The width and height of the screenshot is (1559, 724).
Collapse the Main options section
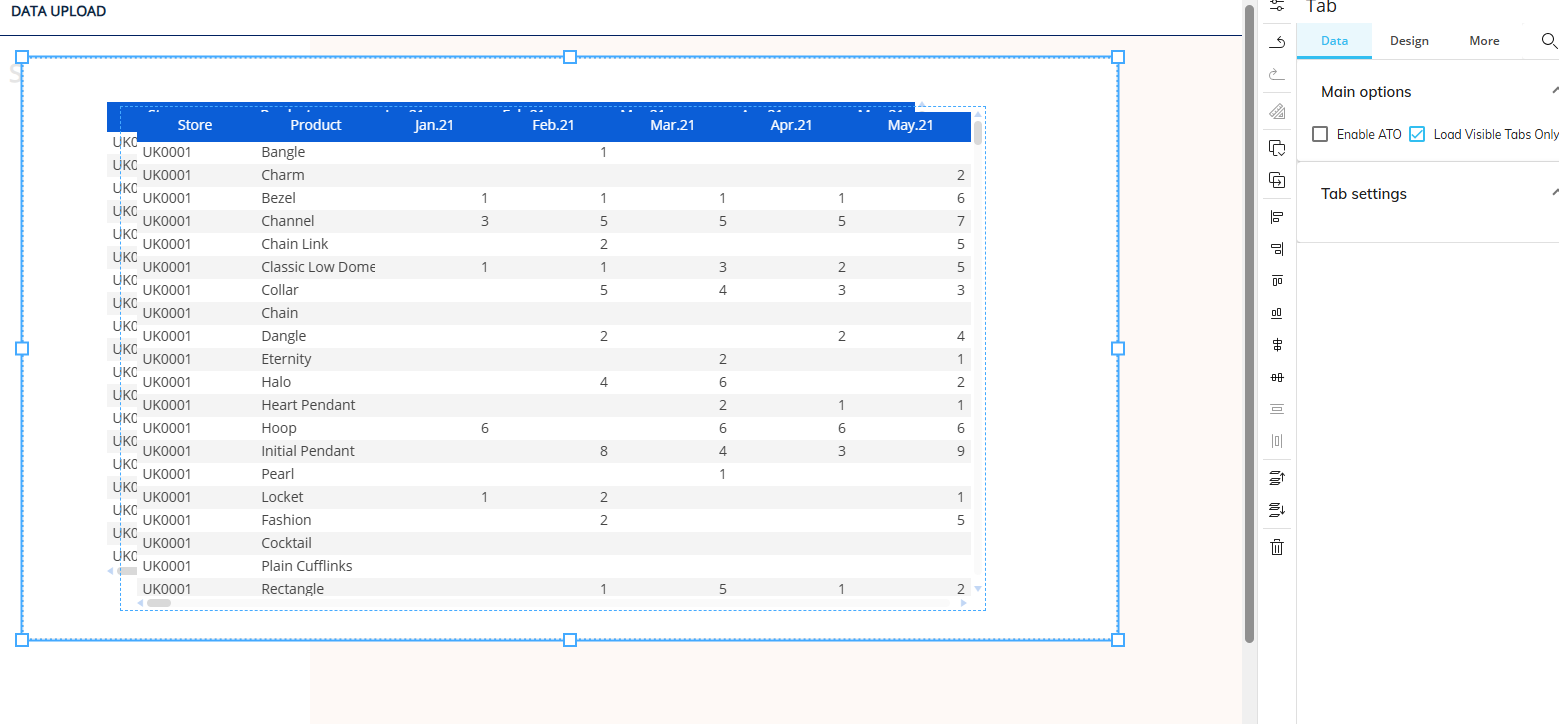1554,91
